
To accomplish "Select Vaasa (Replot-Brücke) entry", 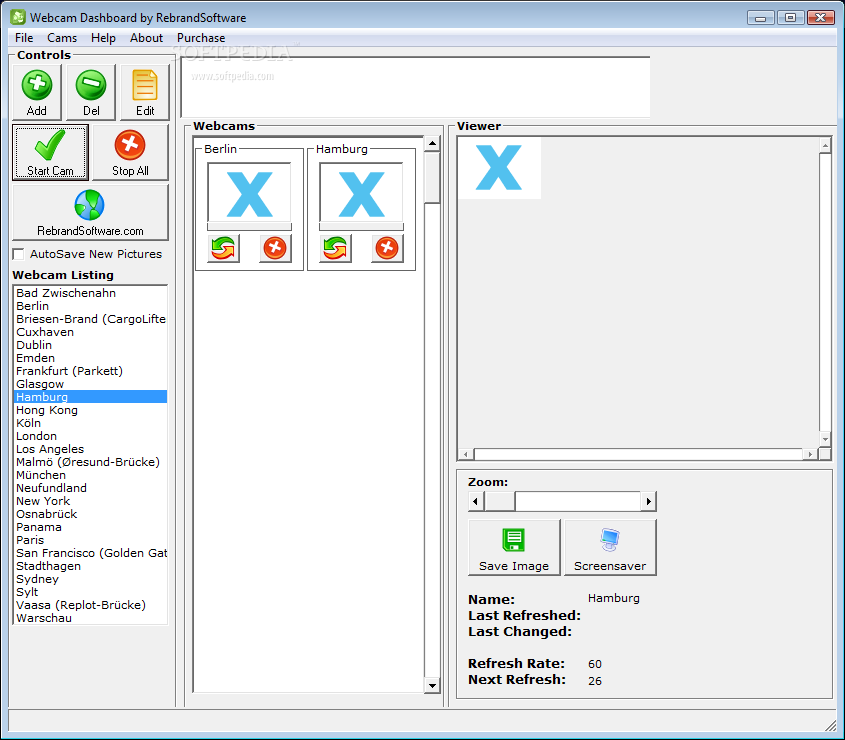I will pyautogui.click(x=90, y=605).
